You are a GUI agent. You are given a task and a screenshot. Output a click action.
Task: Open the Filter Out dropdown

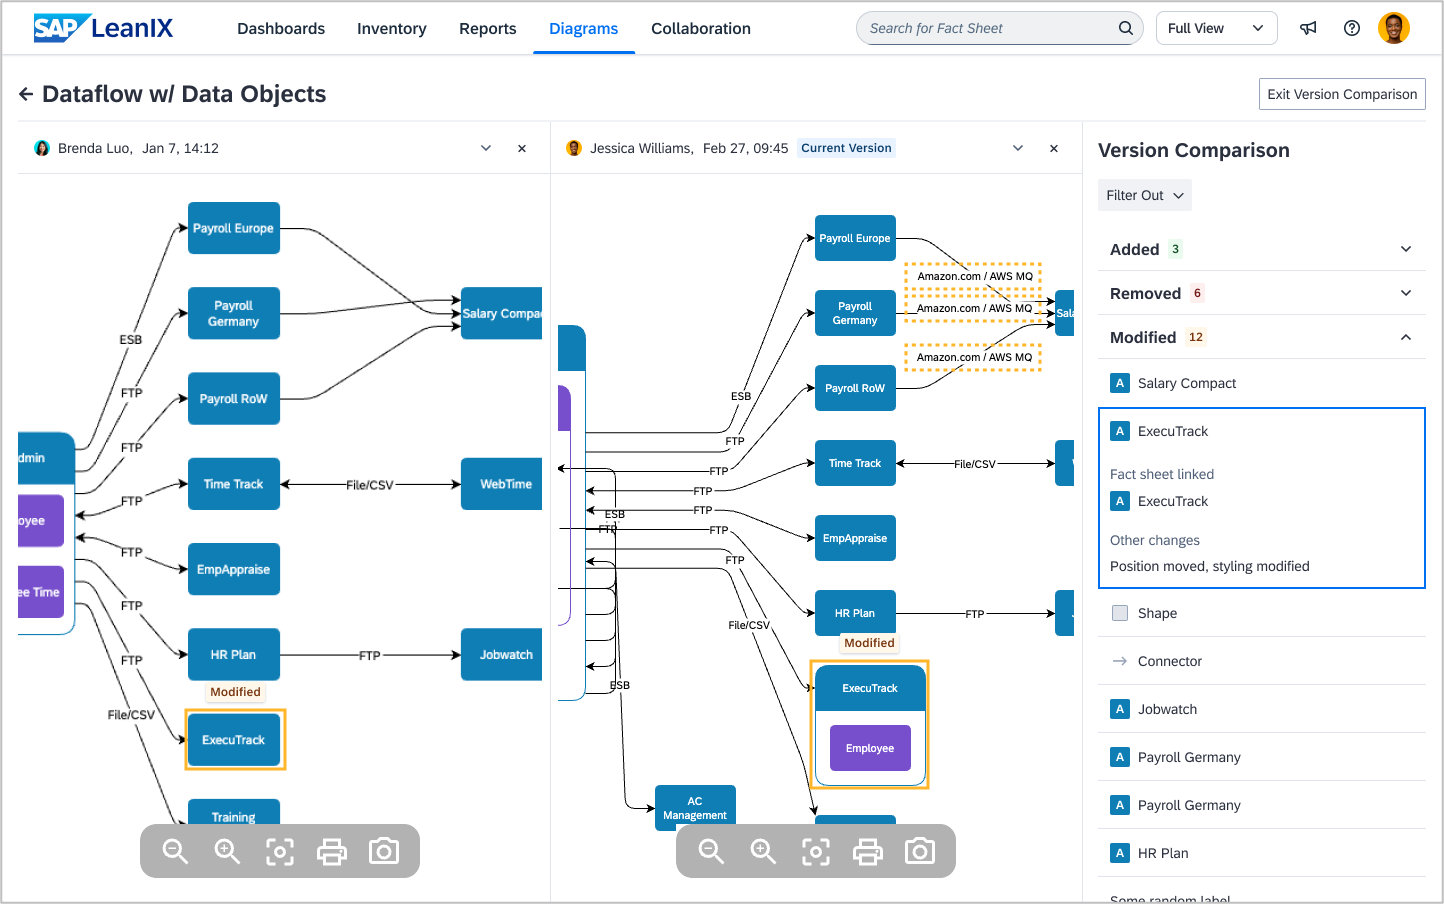click(1145, 195)
